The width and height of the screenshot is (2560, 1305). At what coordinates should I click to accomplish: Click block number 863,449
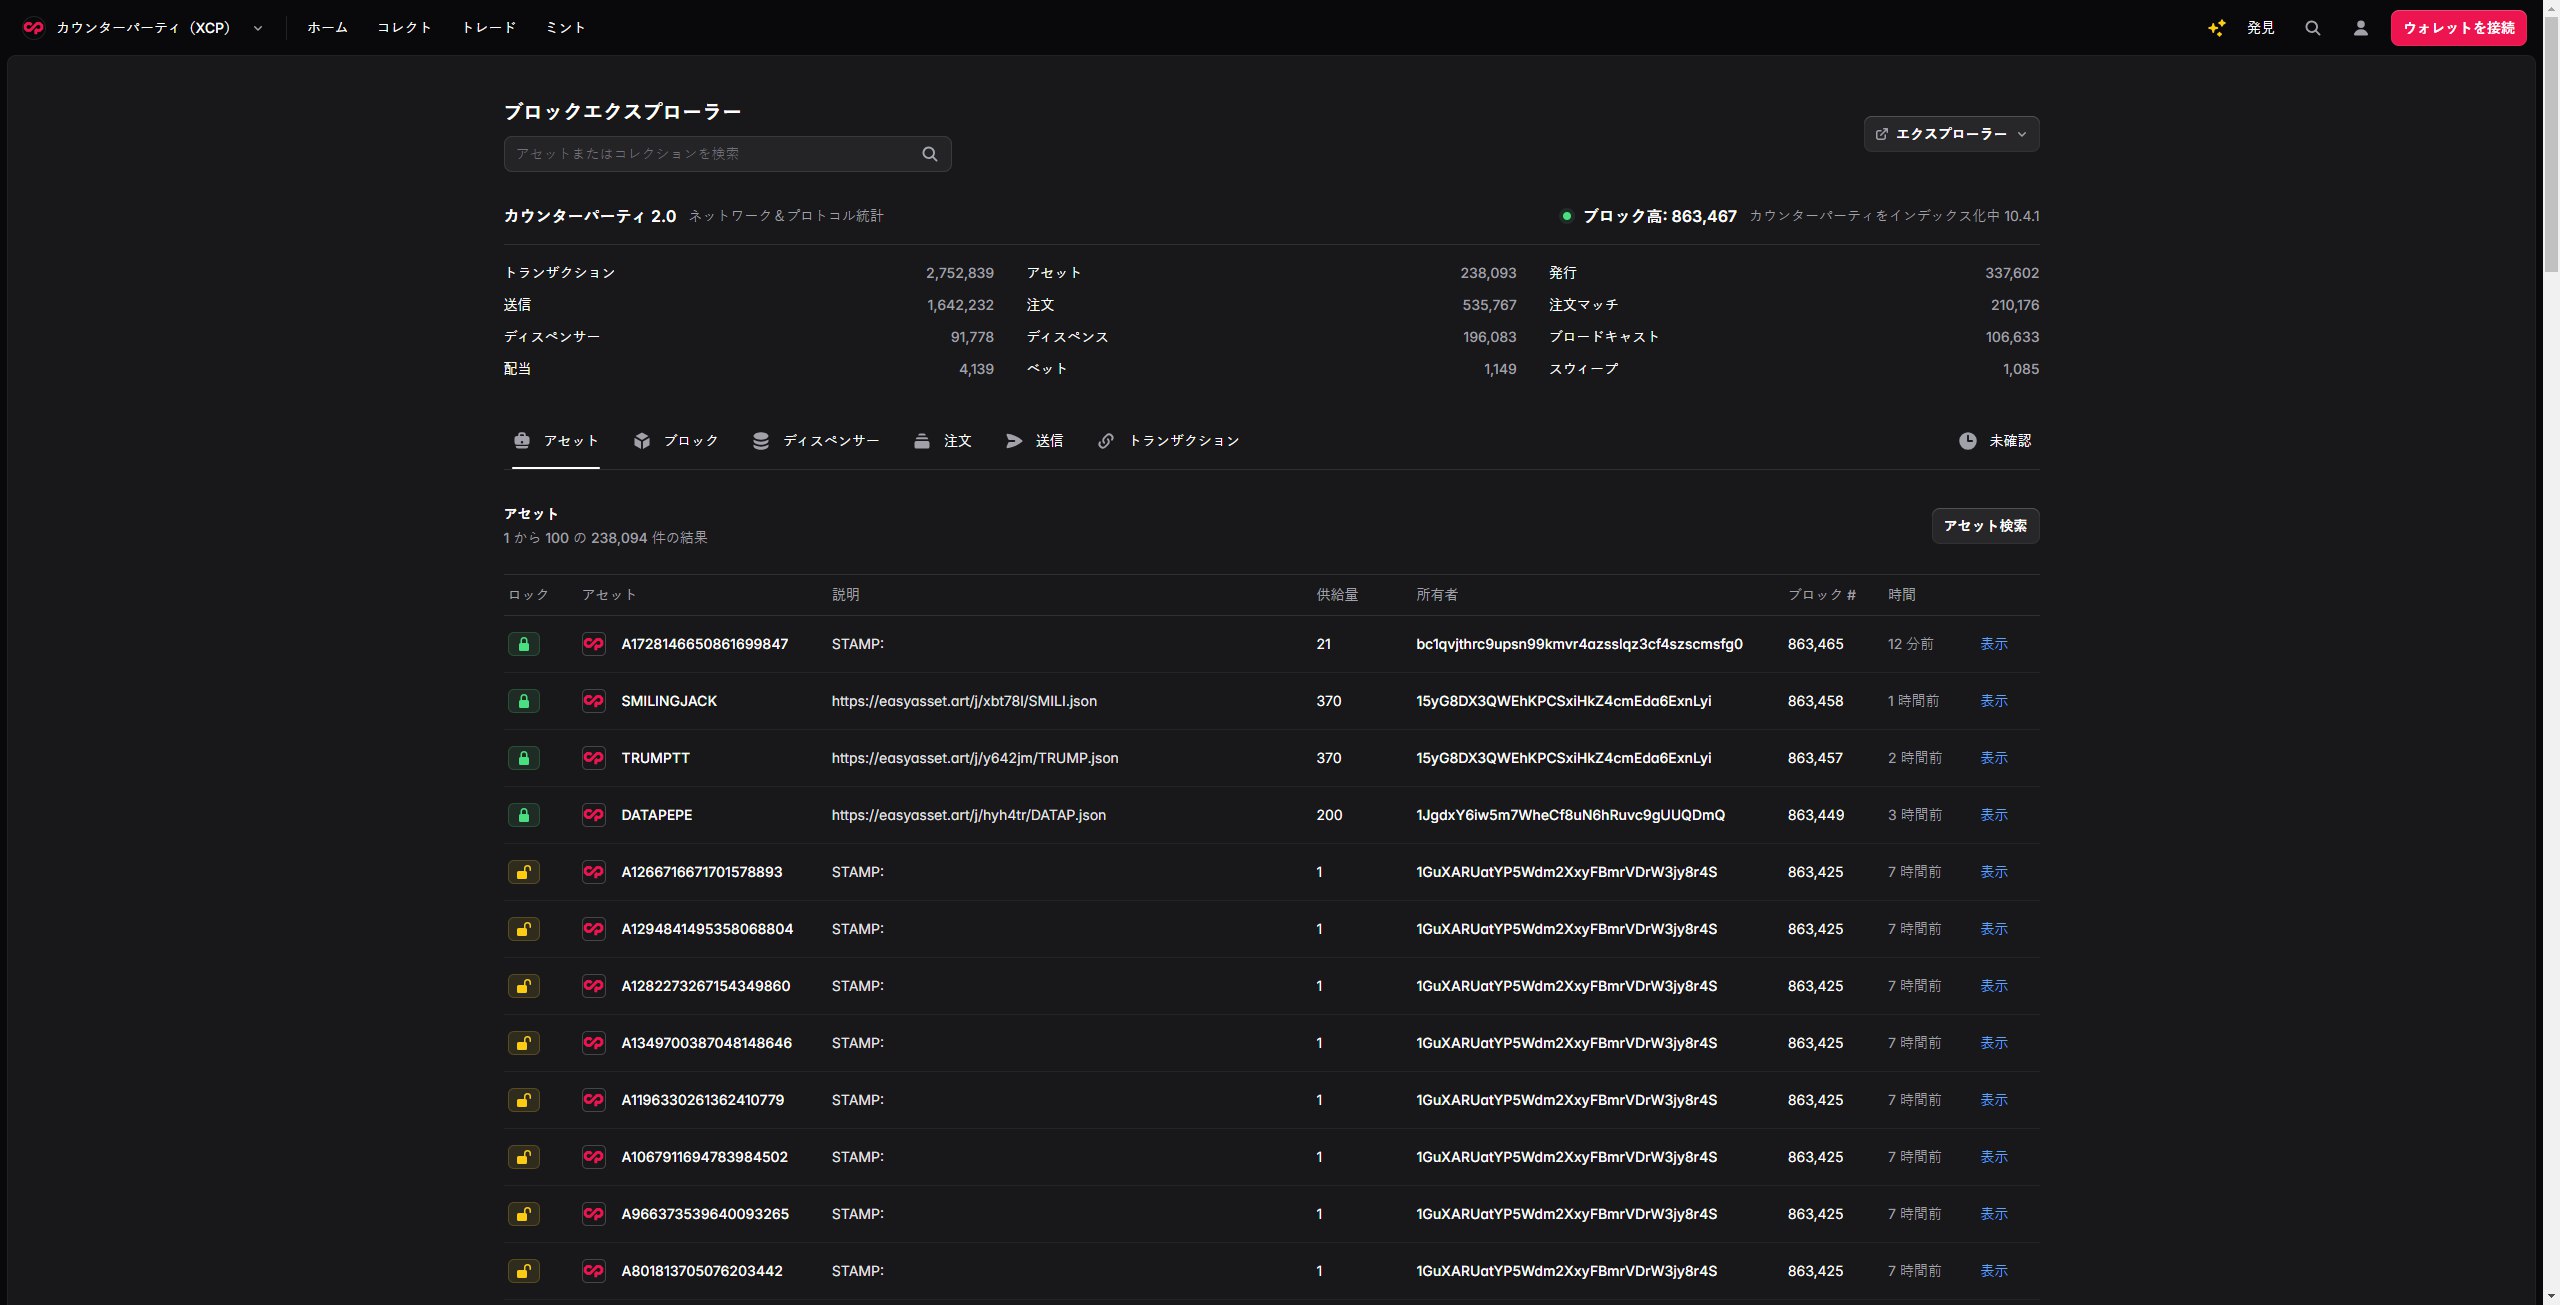1815,815
